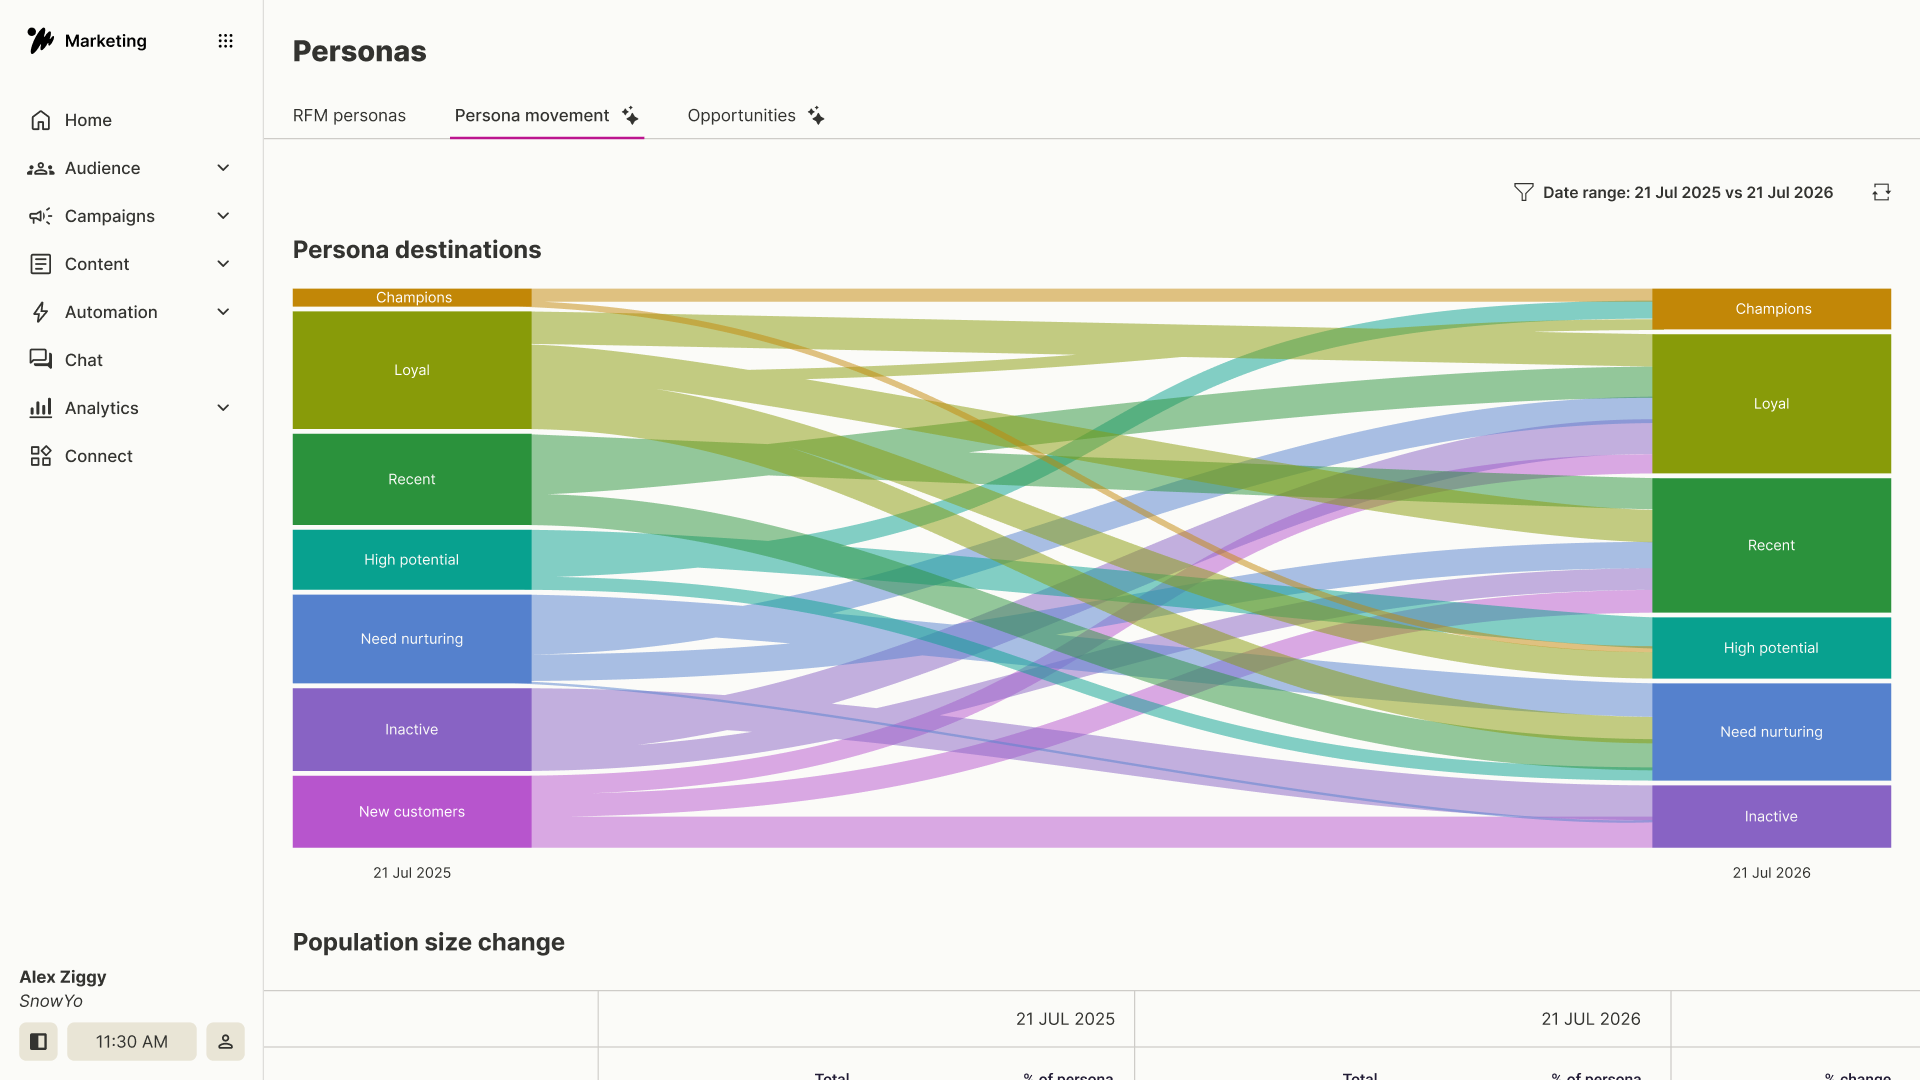The width and height of the screenshot is (1920, 1080).
Task: Expand the Campaigns menu chevron
Action: point(223,216)
